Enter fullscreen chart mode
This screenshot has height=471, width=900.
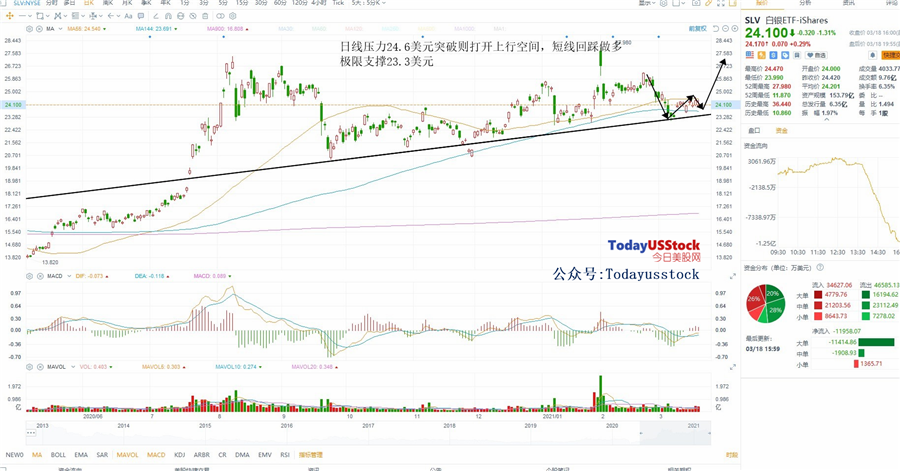pos(721,3)
